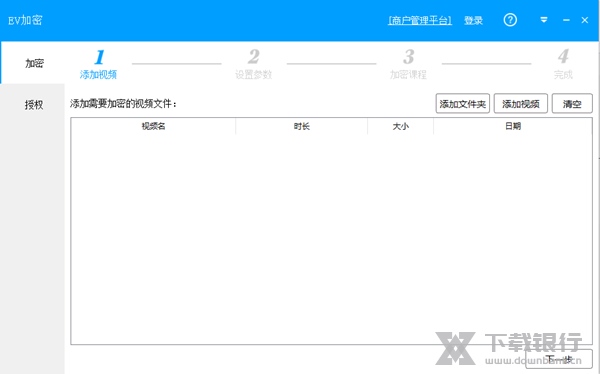Switch to the 加密 sidebar tab
600x374 pixels.
33,63
